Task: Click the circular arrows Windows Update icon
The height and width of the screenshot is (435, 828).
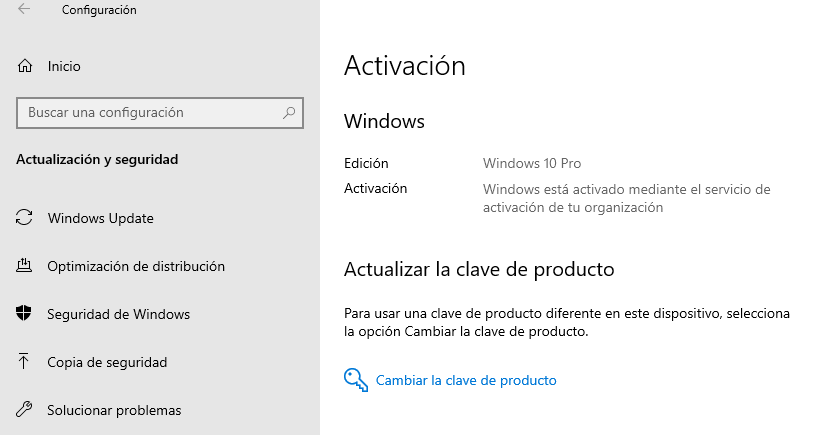Action: pos(25,218)
